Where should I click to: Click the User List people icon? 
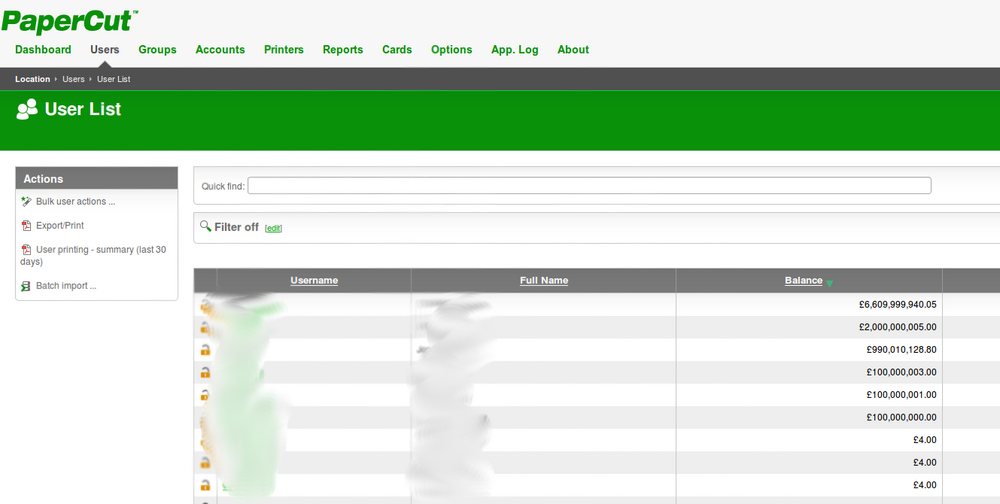pos(27,109)
